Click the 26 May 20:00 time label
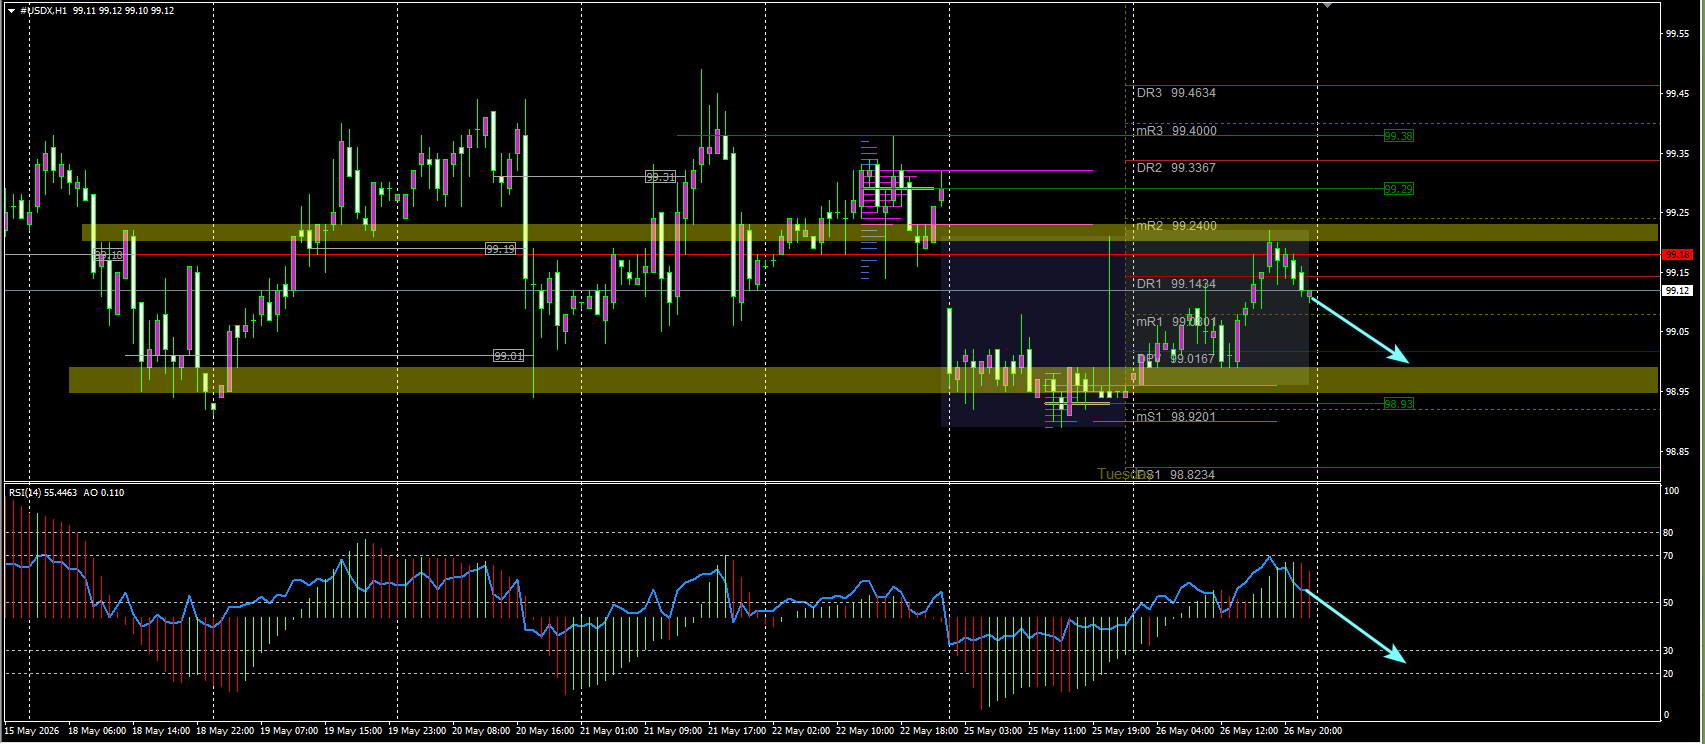This screenshot has height=744, width=1705. pyautogui.click(x=1313, y=731)
